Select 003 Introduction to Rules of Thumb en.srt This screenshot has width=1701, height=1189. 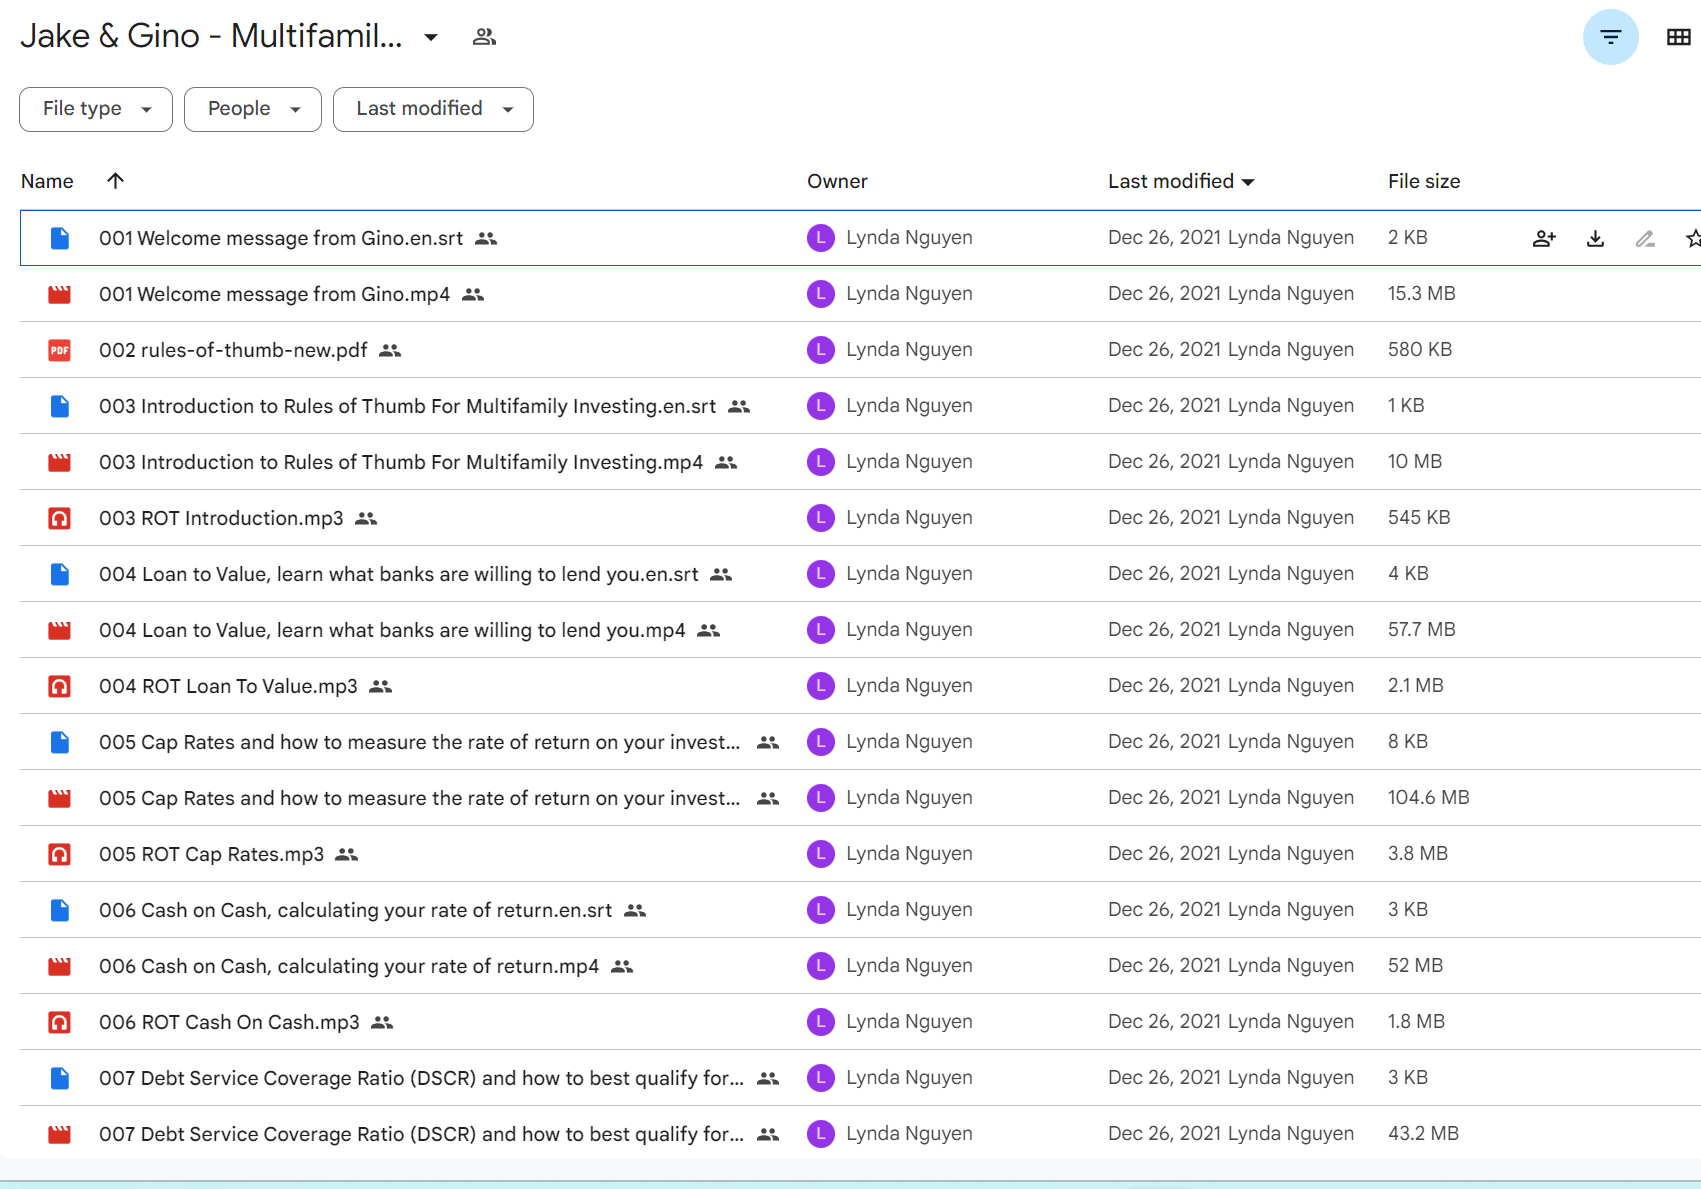[x=407, y=406]
